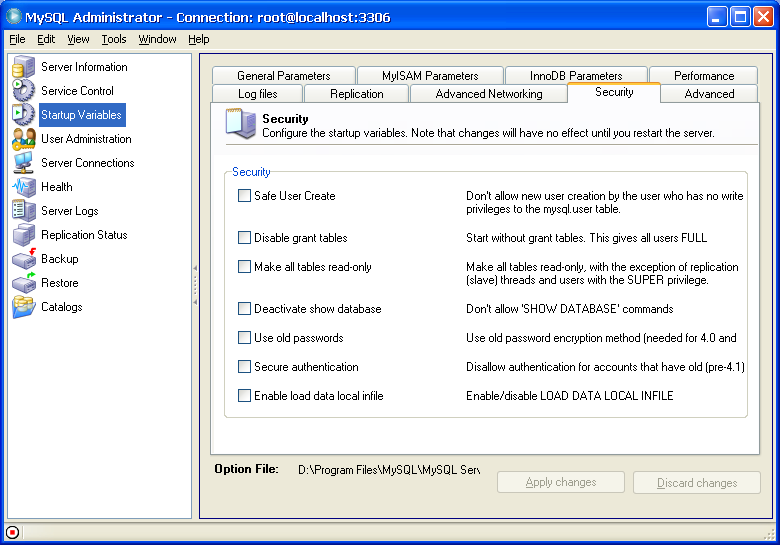Image resolution: width=780 pixels, height=545 pixels.
Task: Open Replication Status section label
Action: pyautogui.click(x=84, y=235)
